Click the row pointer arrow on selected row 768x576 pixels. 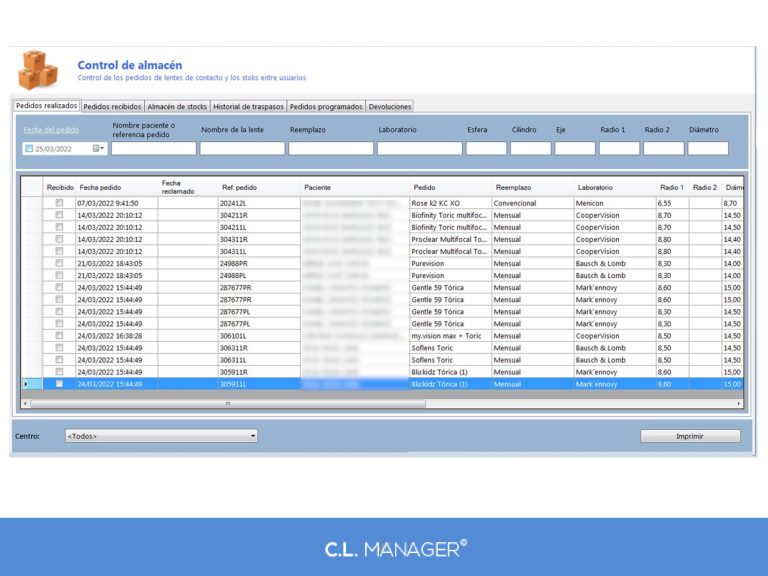(x=26, y=384)
